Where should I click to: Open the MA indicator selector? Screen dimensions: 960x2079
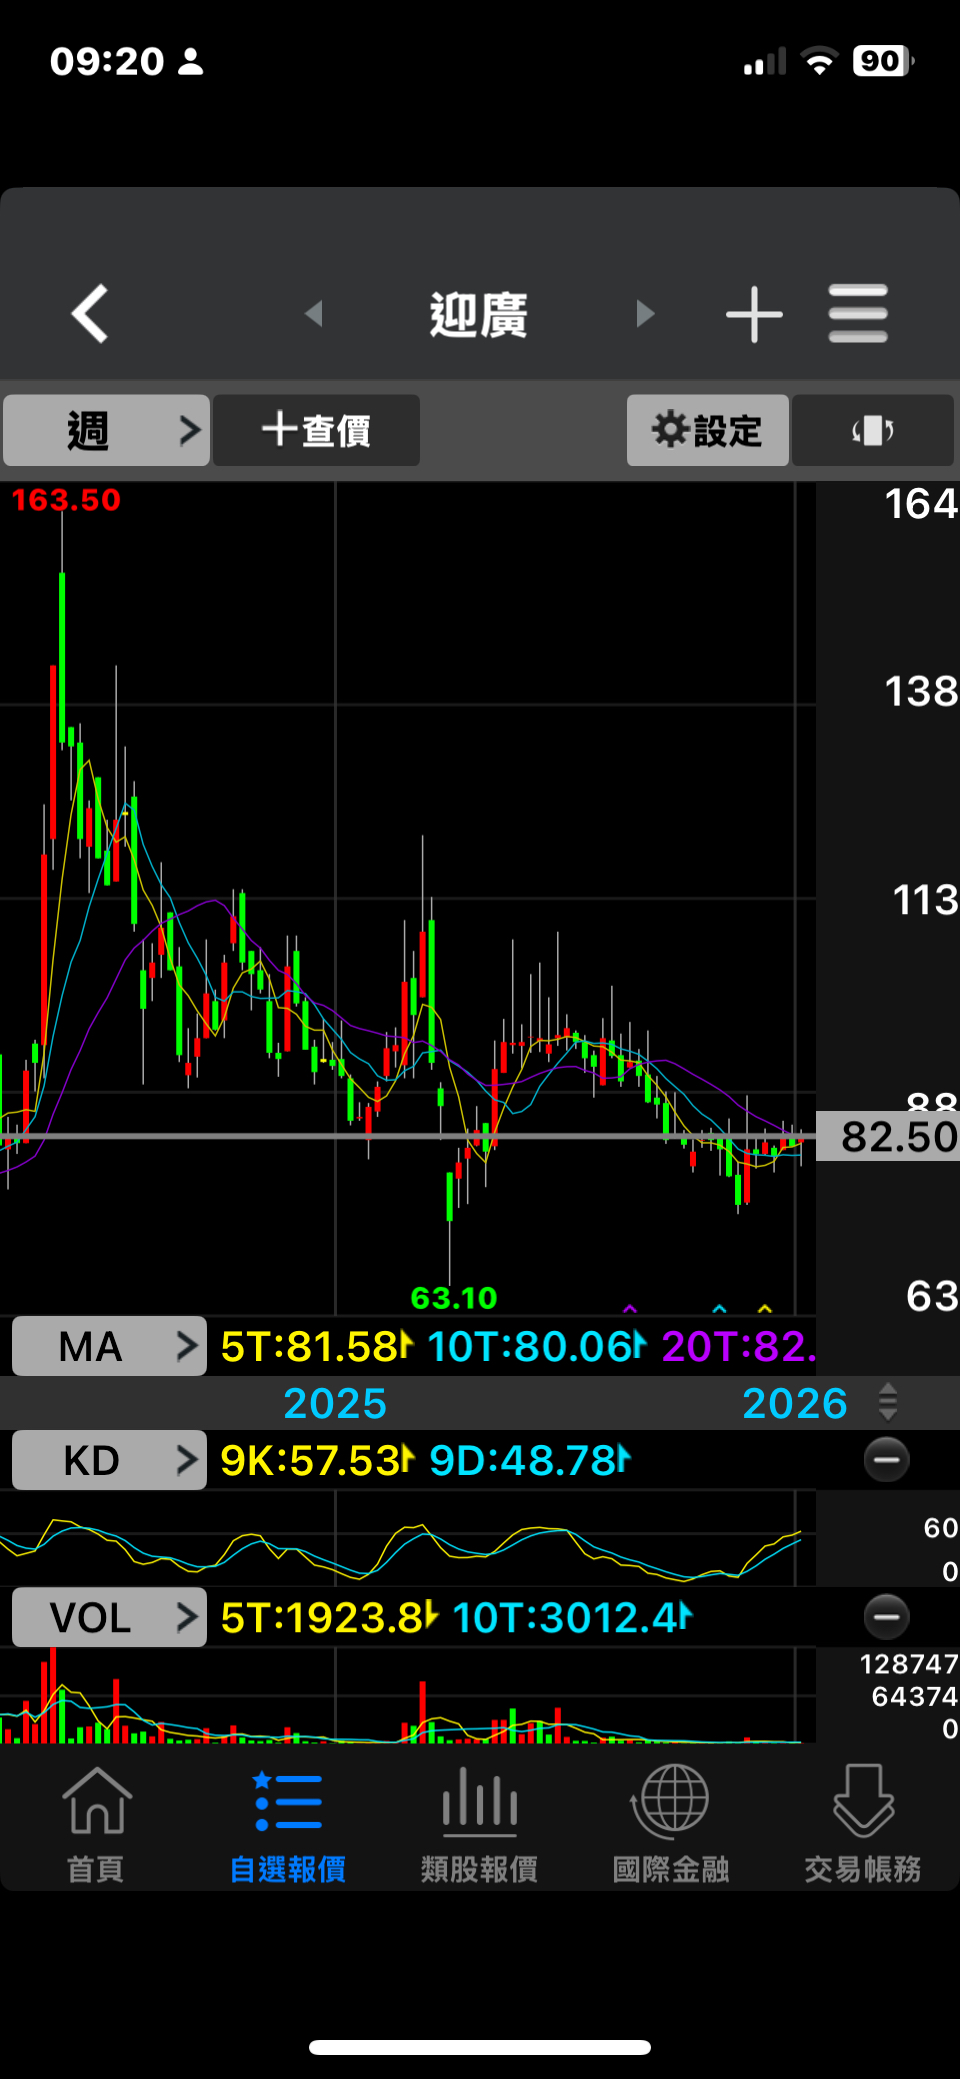[109, 1346]
